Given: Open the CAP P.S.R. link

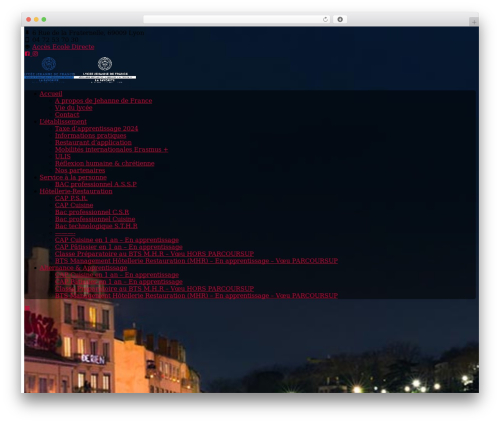Looking at the screenshot, I should coord(71,198).
